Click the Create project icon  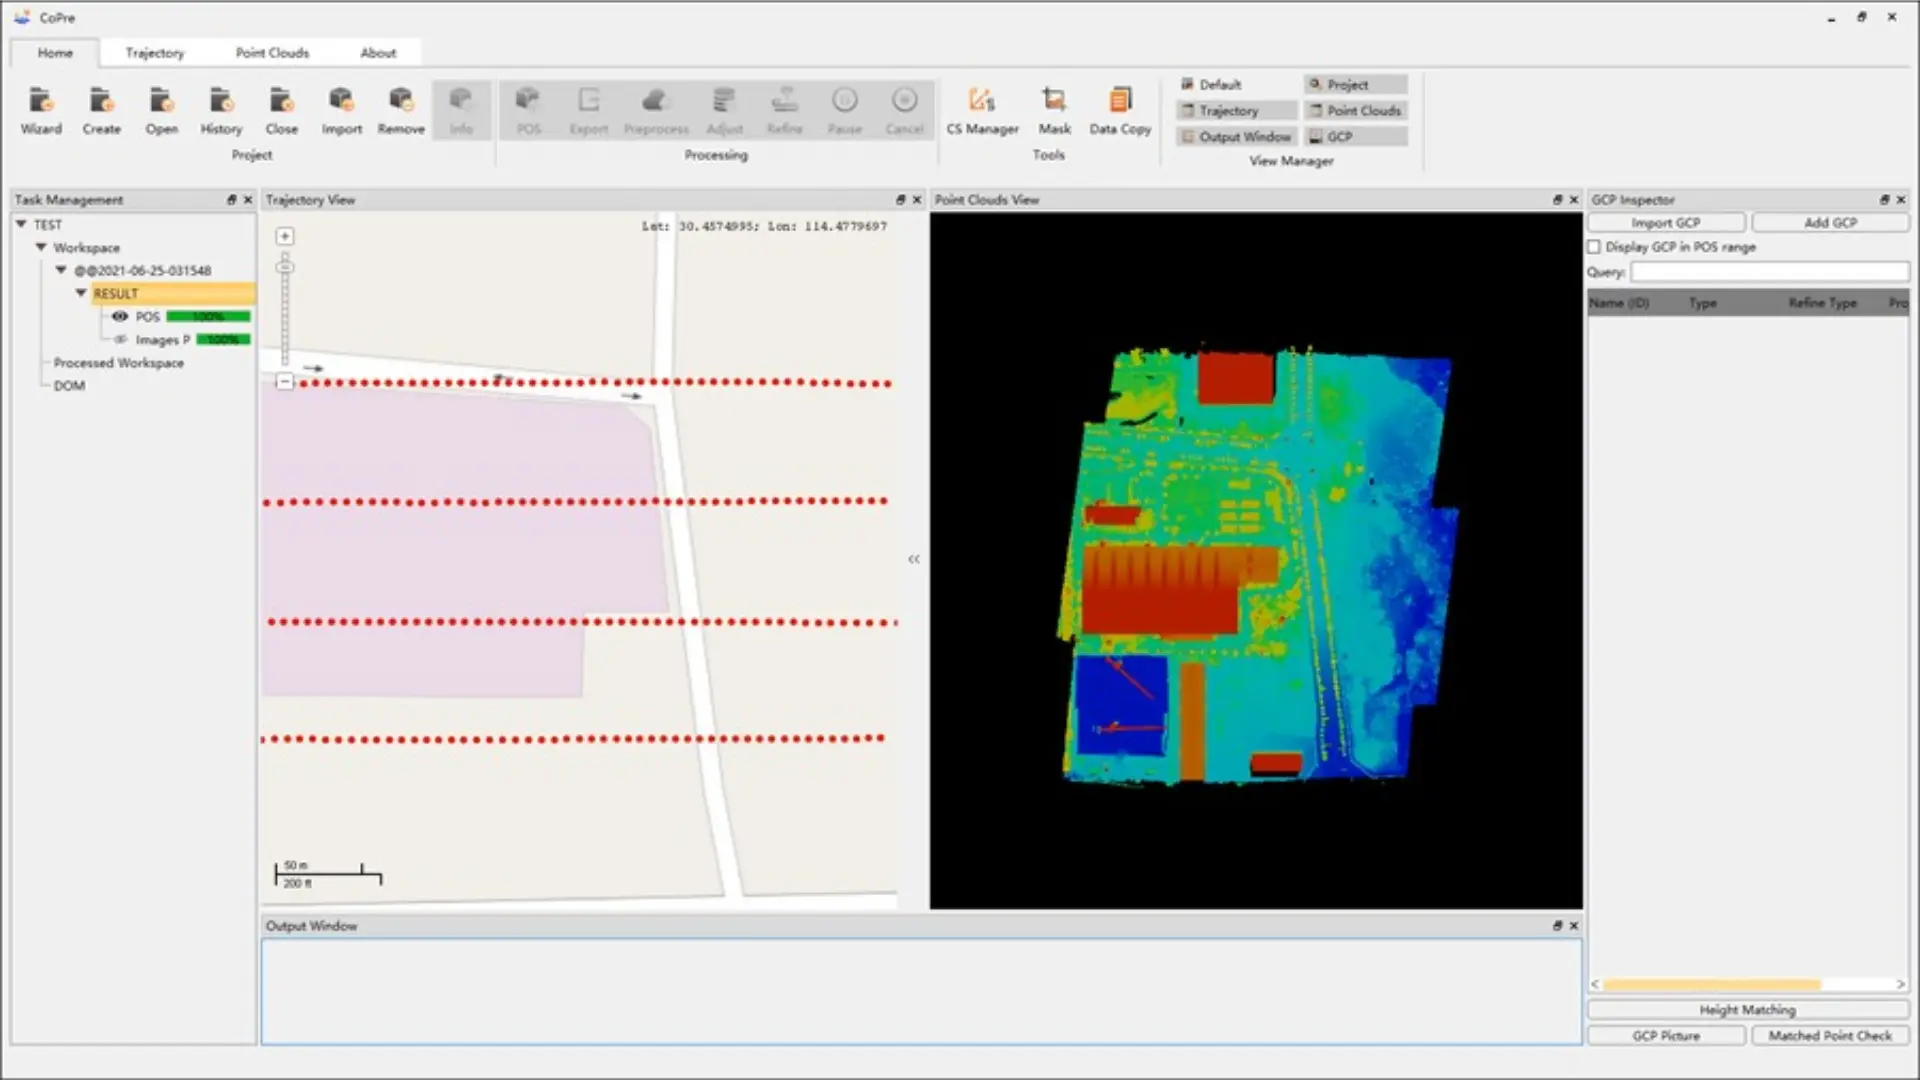point(101,110)
